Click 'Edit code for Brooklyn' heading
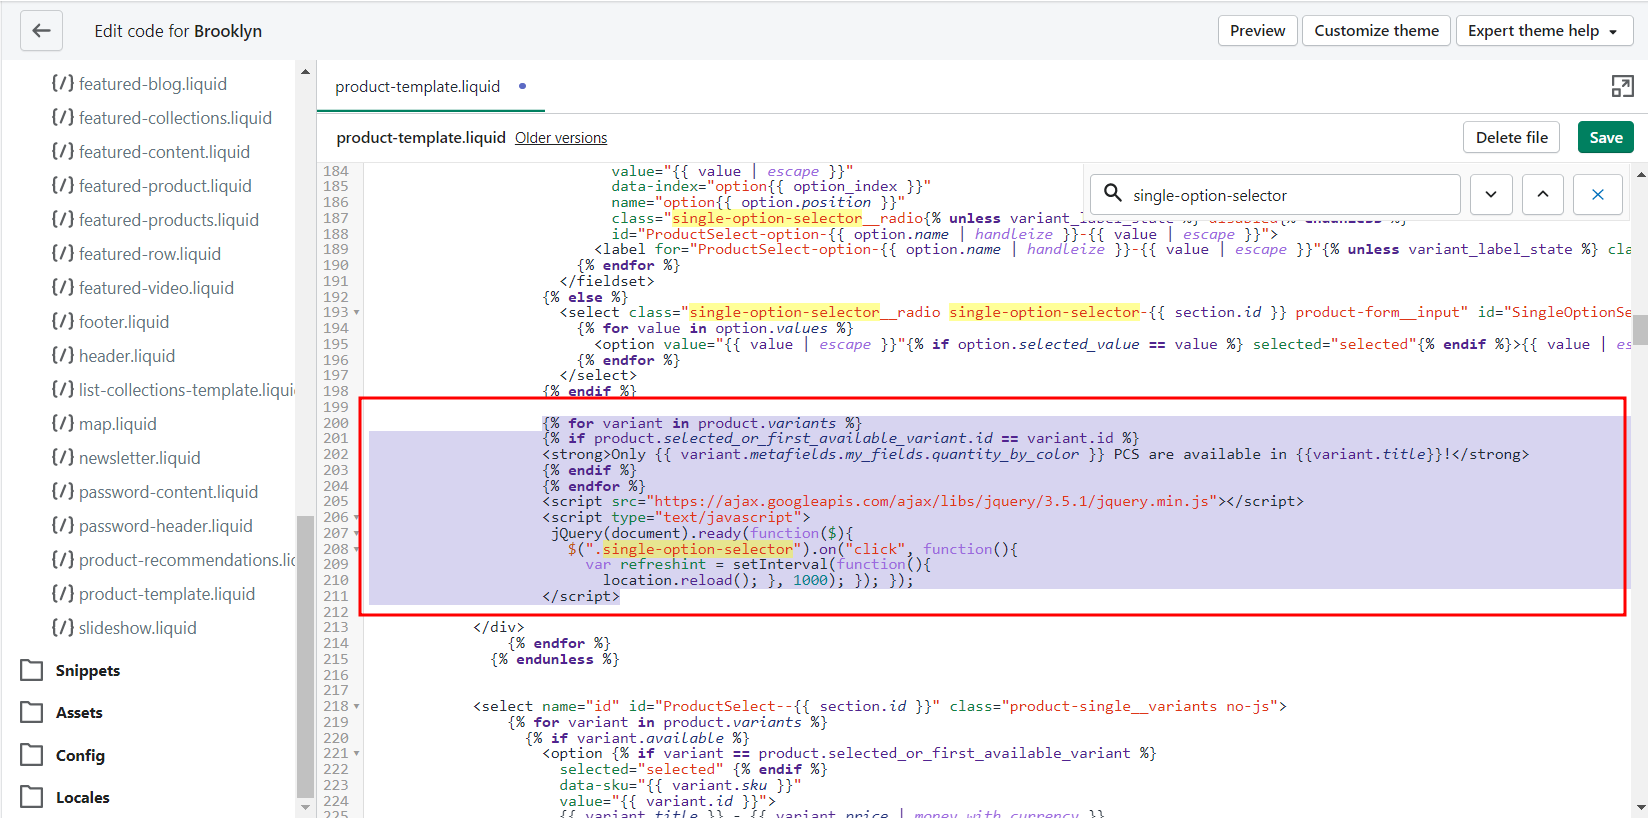1648x818 pixels. (178, 31)
